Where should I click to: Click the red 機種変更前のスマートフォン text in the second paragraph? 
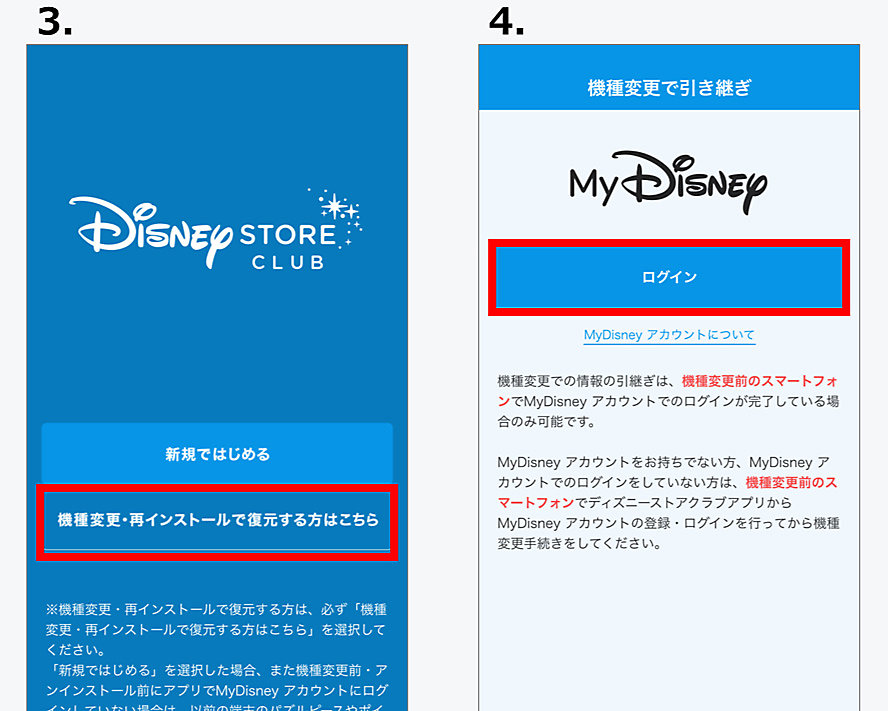tap(792, 482)
